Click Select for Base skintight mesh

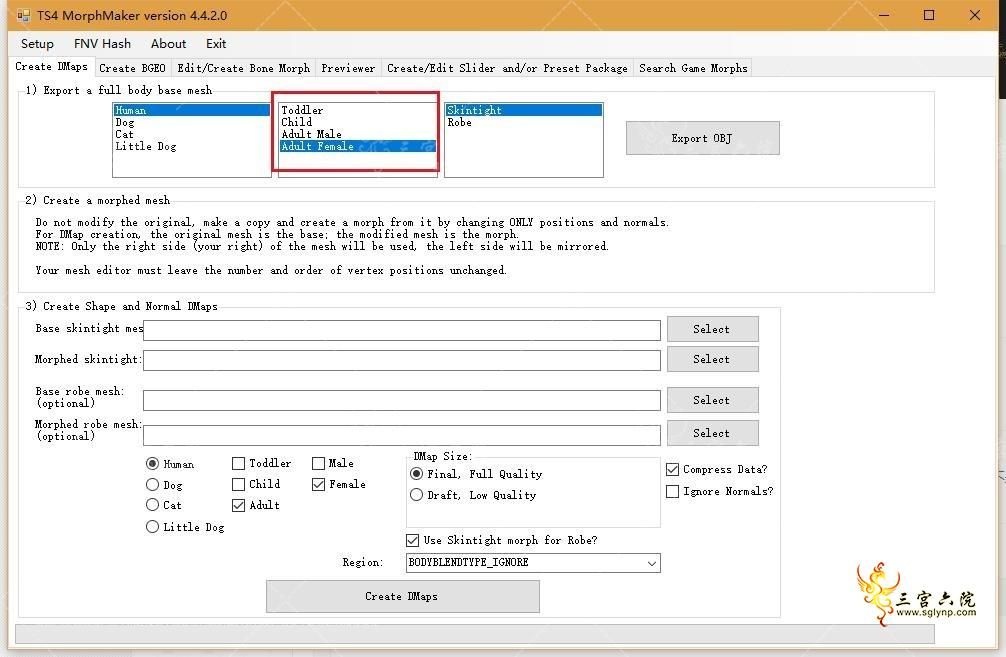(x=712, y=329)
